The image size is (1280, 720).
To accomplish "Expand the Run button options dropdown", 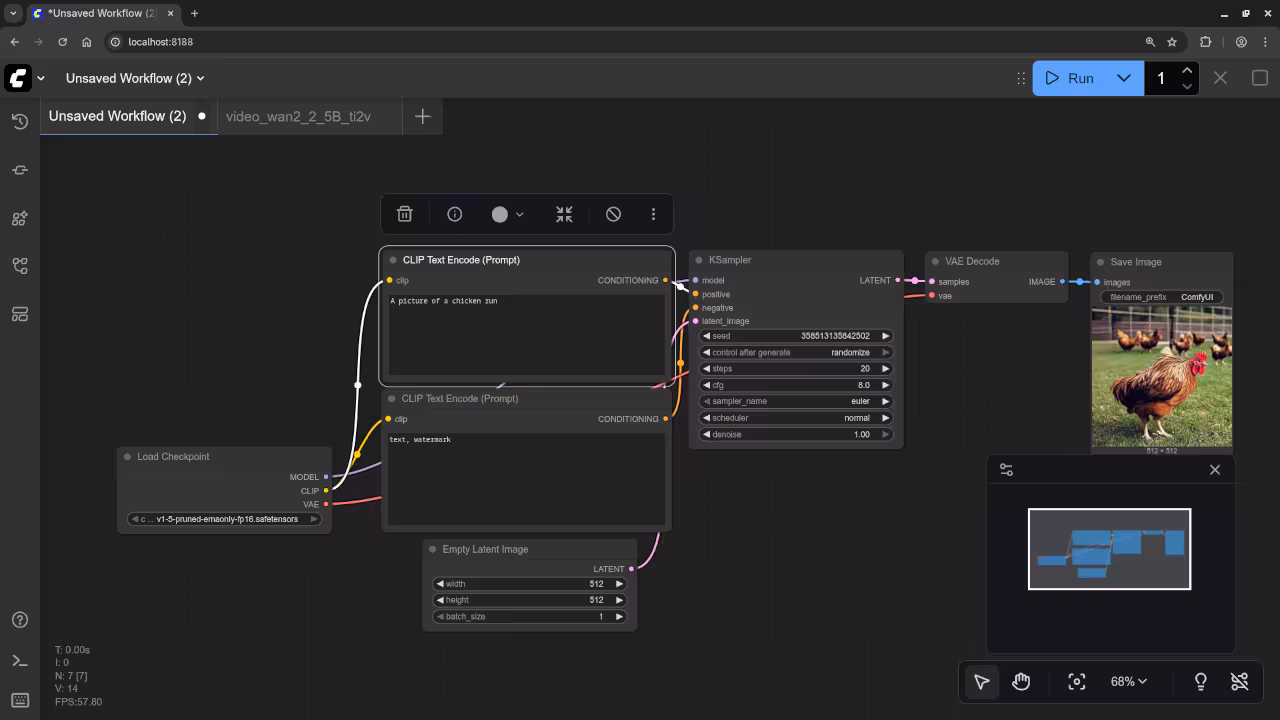I will (x=1123, y=78).
